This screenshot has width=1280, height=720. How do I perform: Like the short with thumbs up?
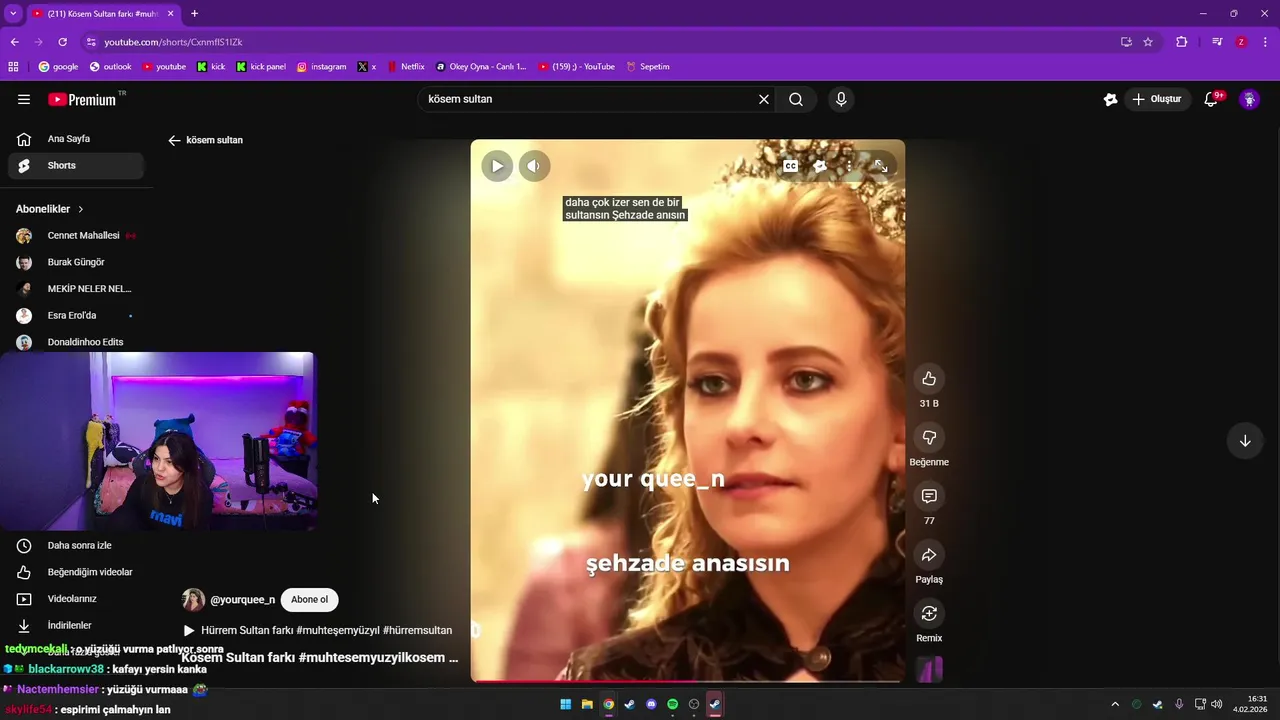929,378
